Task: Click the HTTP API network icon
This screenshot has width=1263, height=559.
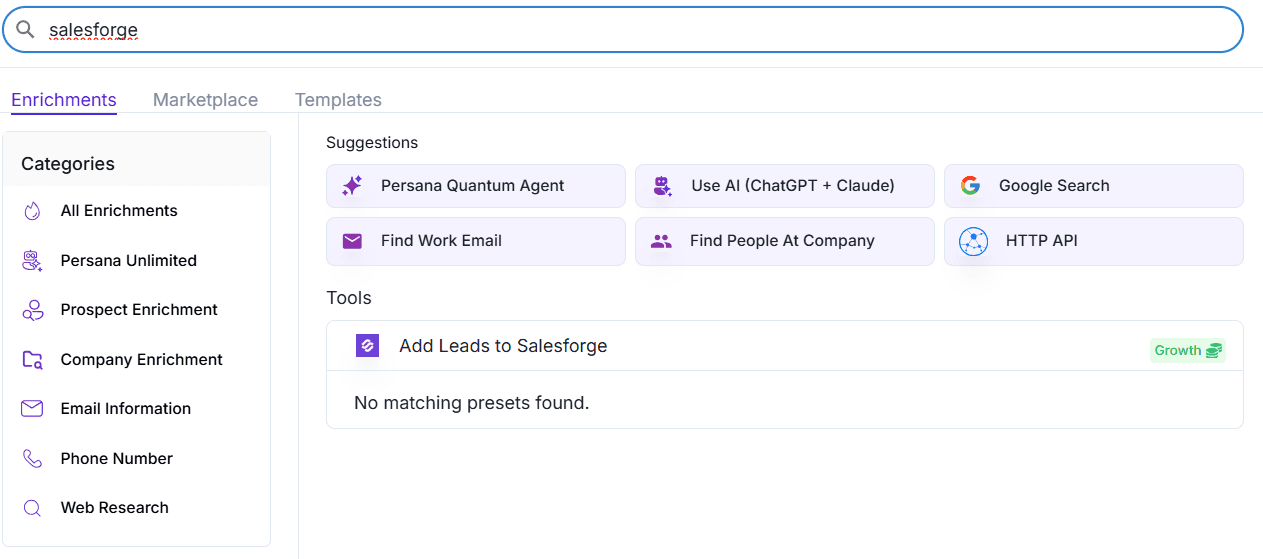Action: click(x=973, y=241)
